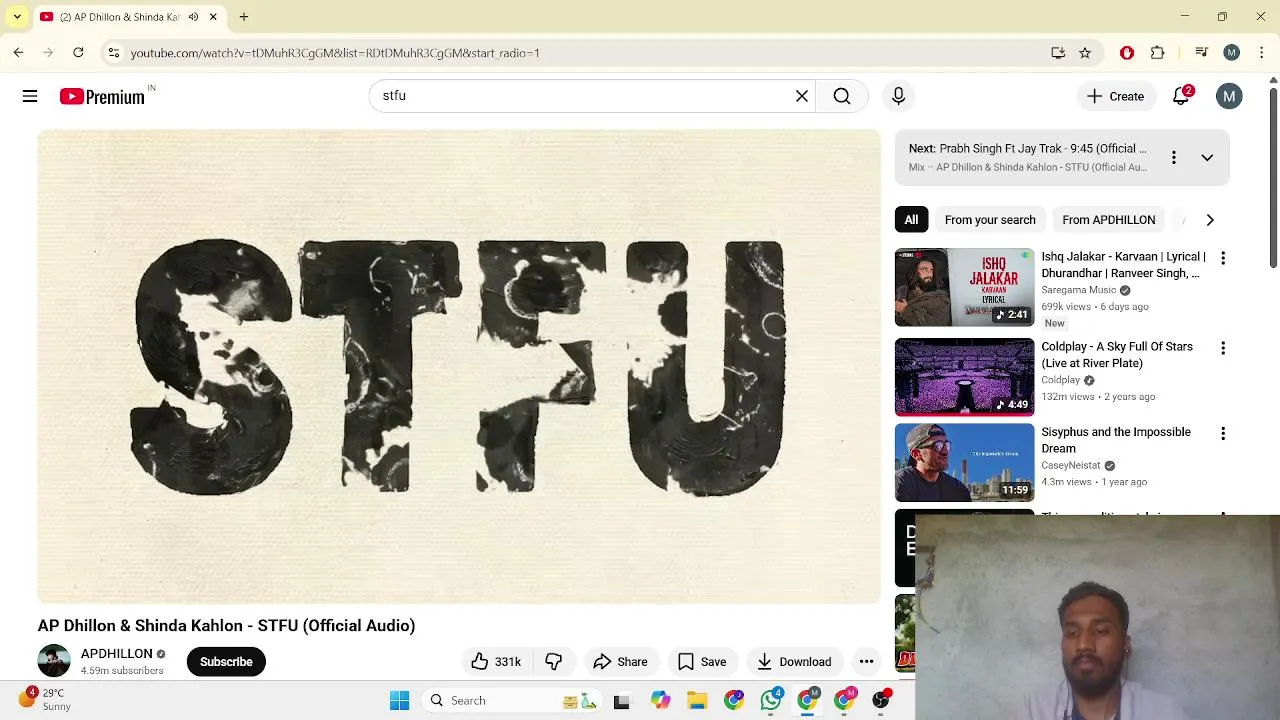This screenshot has width=1280, height=720.
Task: Open Copilot from the taskbar
Action: (x=660, y=700)
